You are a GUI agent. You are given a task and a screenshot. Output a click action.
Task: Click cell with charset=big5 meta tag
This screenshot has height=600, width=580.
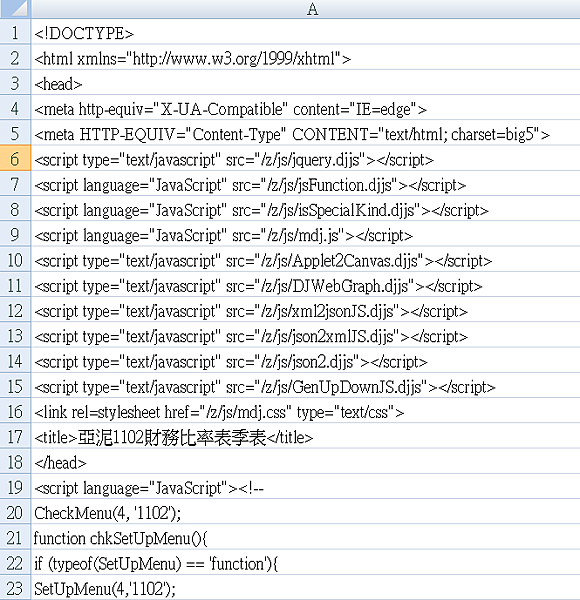[x=305, y=133]
